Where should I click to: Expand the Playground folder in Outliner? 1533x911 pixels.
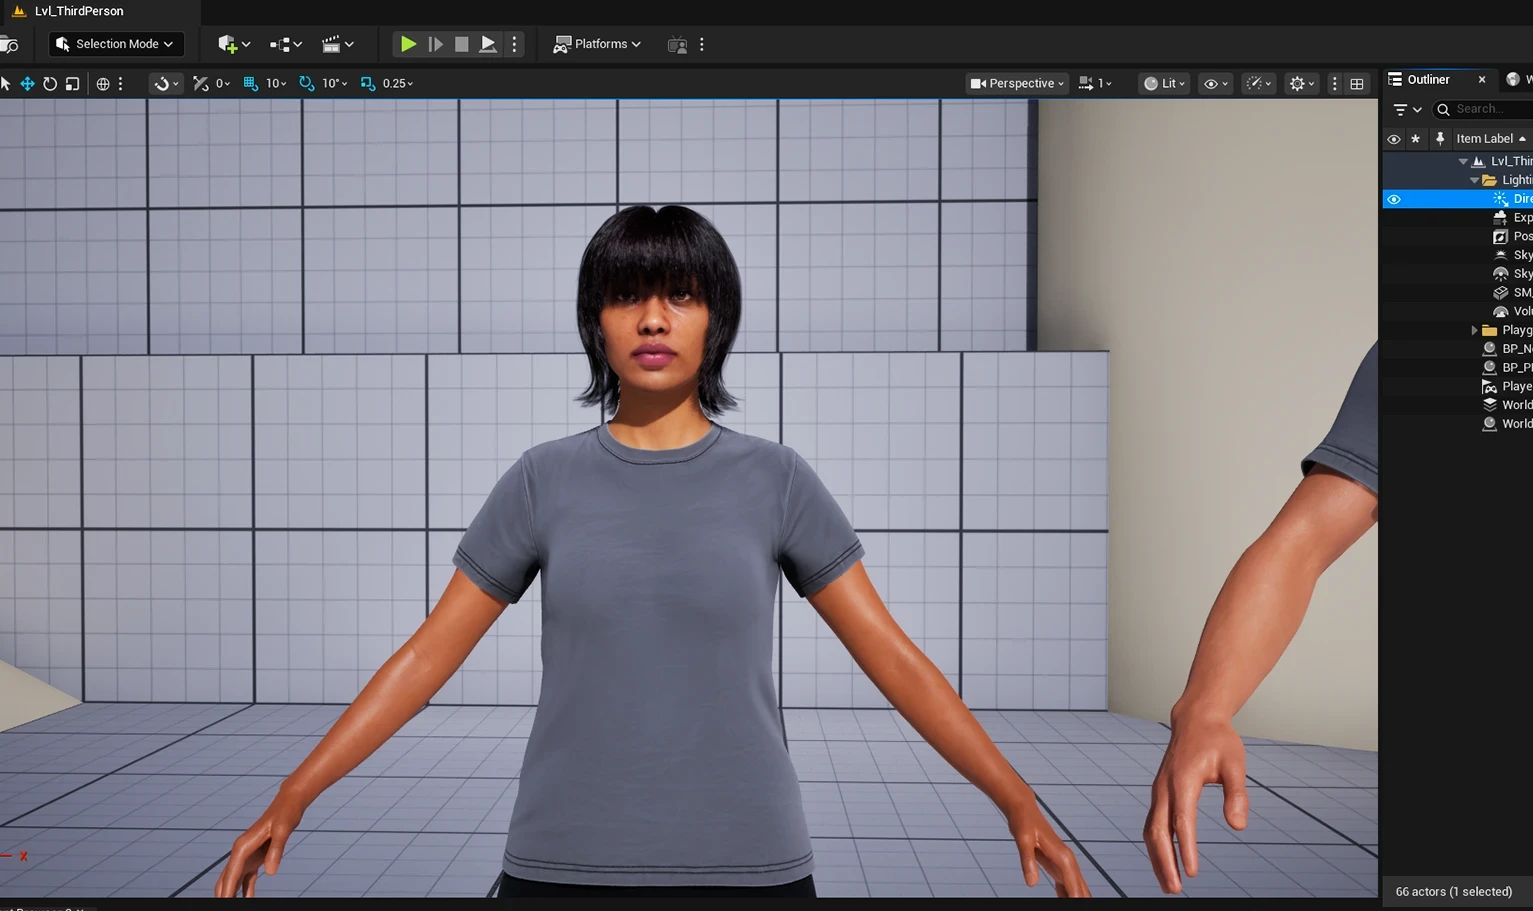[x=1474, y=330]
